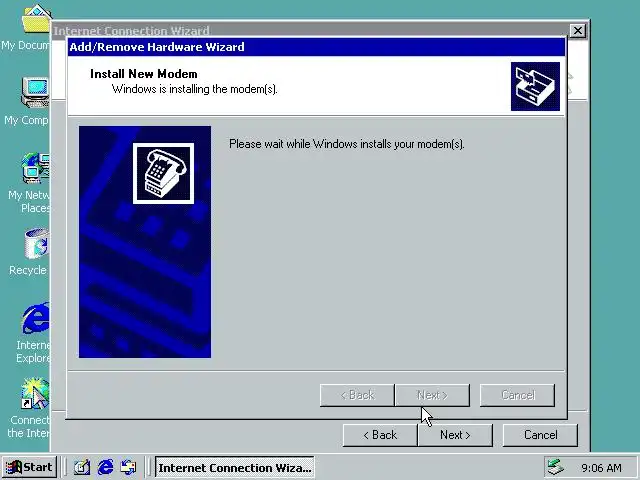Click 'Please wait while Windows installs' text
640x480 pixels.
click(347, 144)
